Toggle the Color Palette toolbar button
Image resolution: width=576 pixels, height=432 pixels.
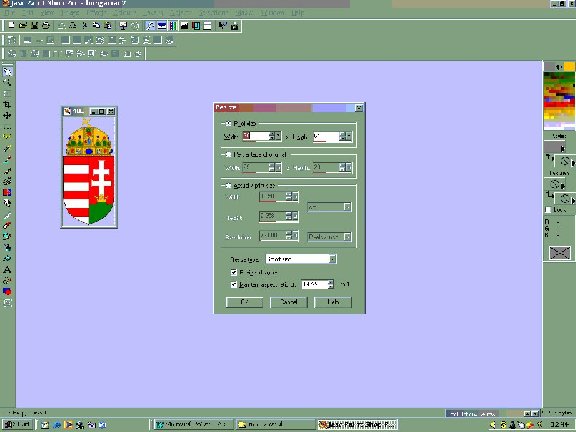173,25
